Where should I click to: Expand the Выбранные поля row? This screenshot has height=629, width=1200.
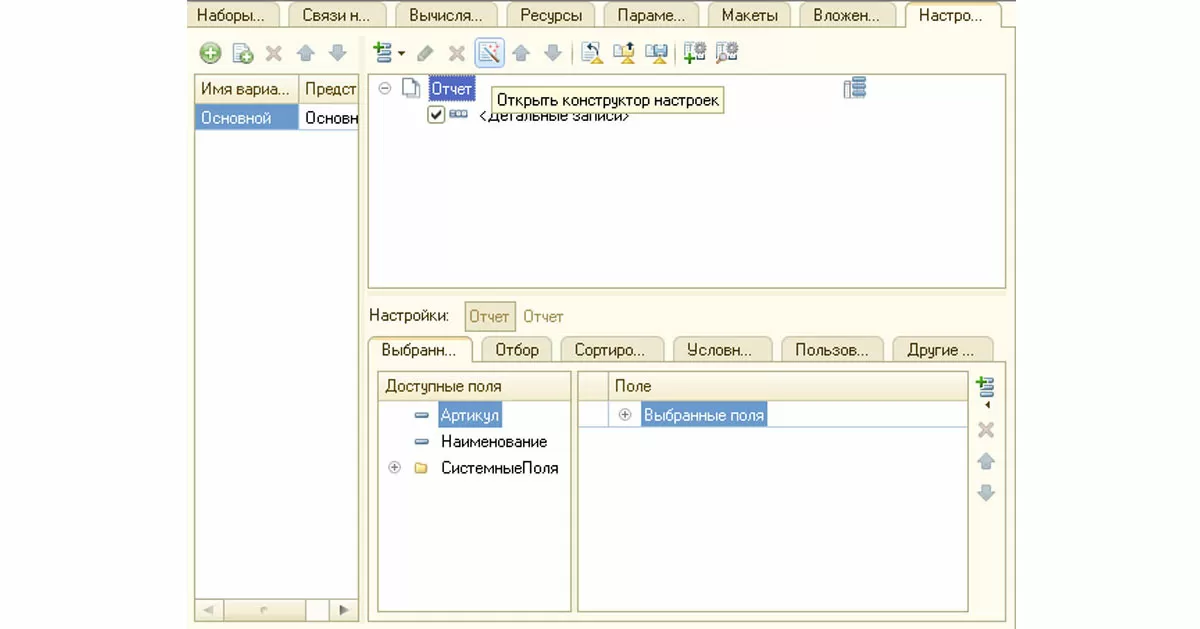pos(625,415)
